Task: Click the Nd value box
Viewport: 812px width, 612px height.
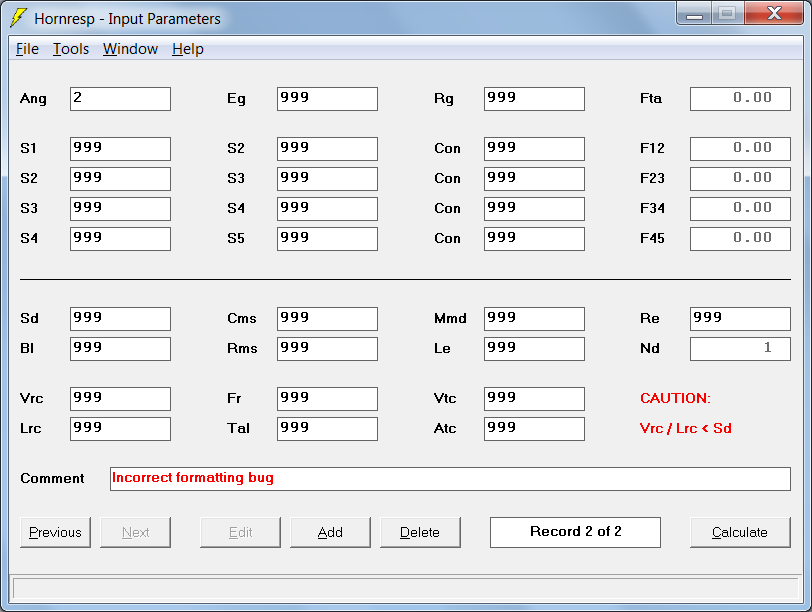Action: pos(741,349)
